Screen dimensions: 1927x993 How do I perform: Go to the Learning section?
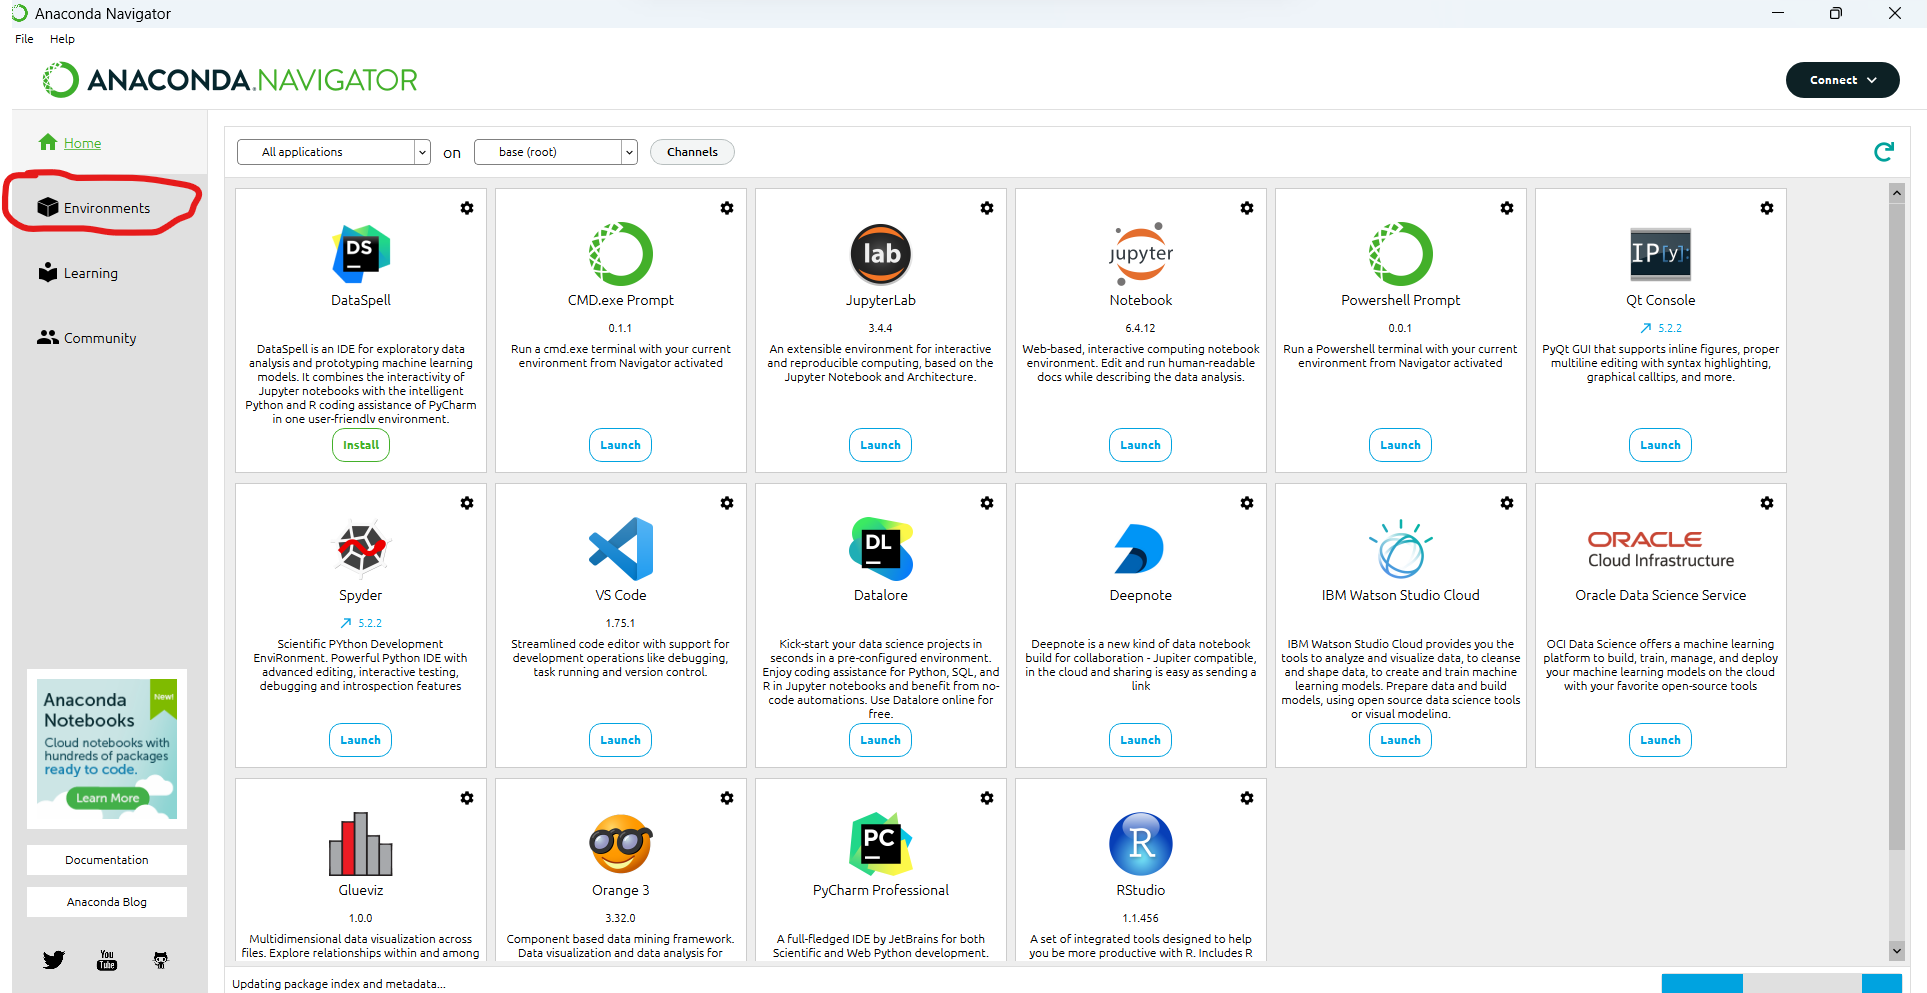coord(90,273)
